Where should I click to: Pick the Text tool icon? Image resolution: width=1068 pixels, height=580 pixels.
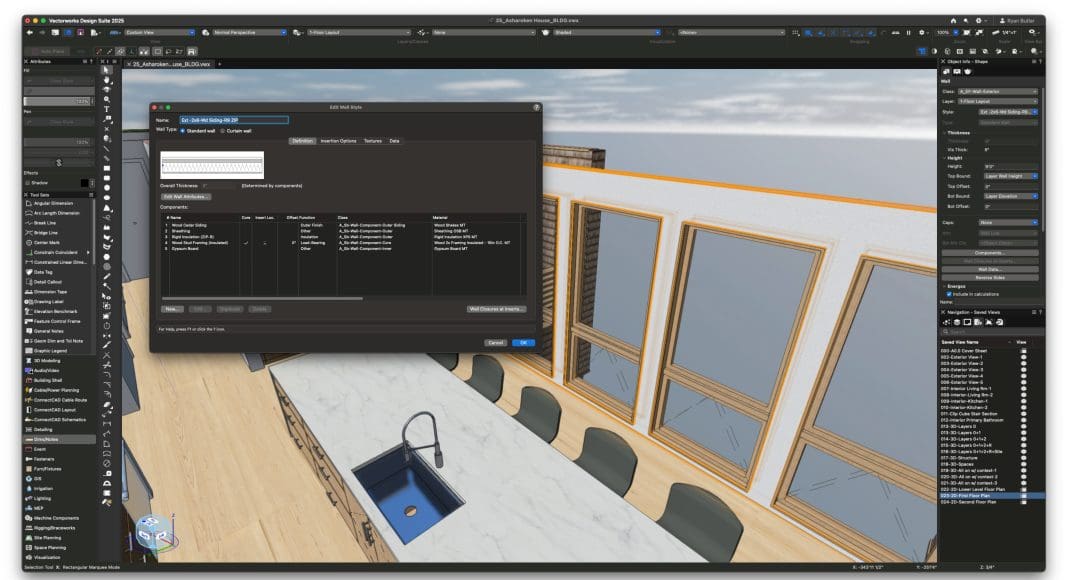point(106,109)
